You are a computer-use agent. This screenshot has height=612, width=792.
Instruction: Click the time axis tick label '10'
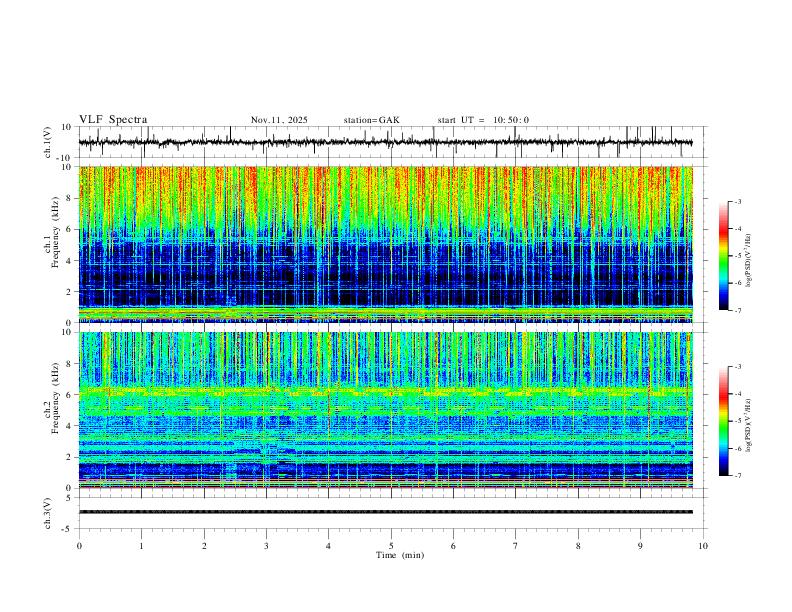703,546
